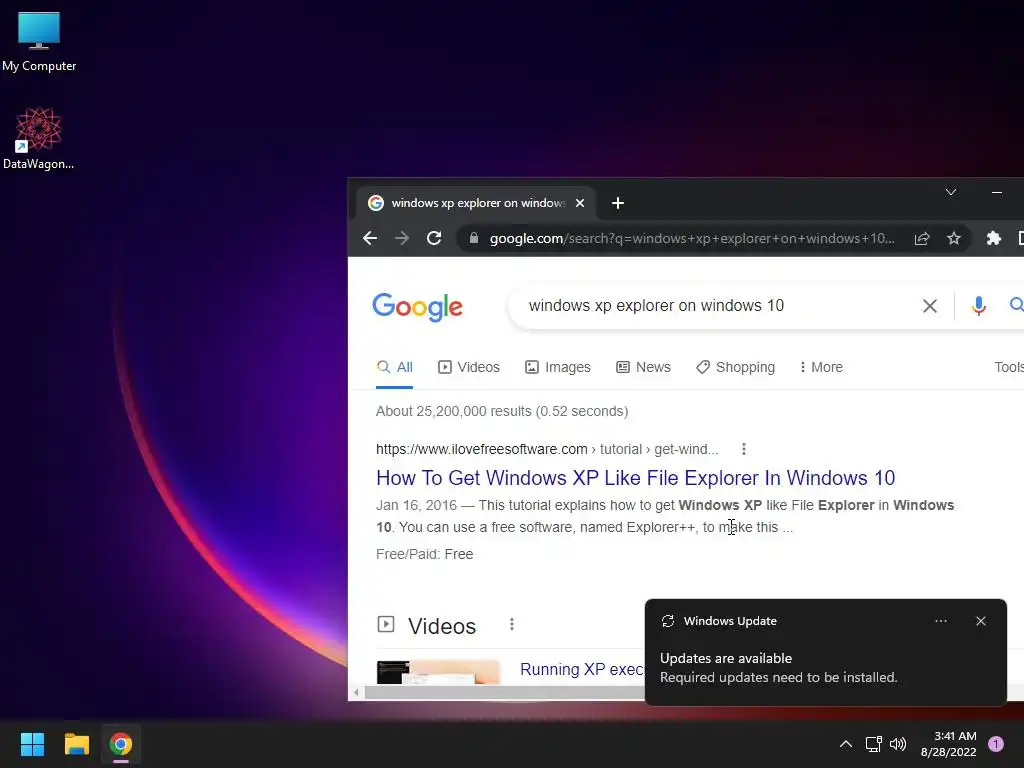Open notification center badge
Screen dimensions: 1024x768
coord(996,744)
